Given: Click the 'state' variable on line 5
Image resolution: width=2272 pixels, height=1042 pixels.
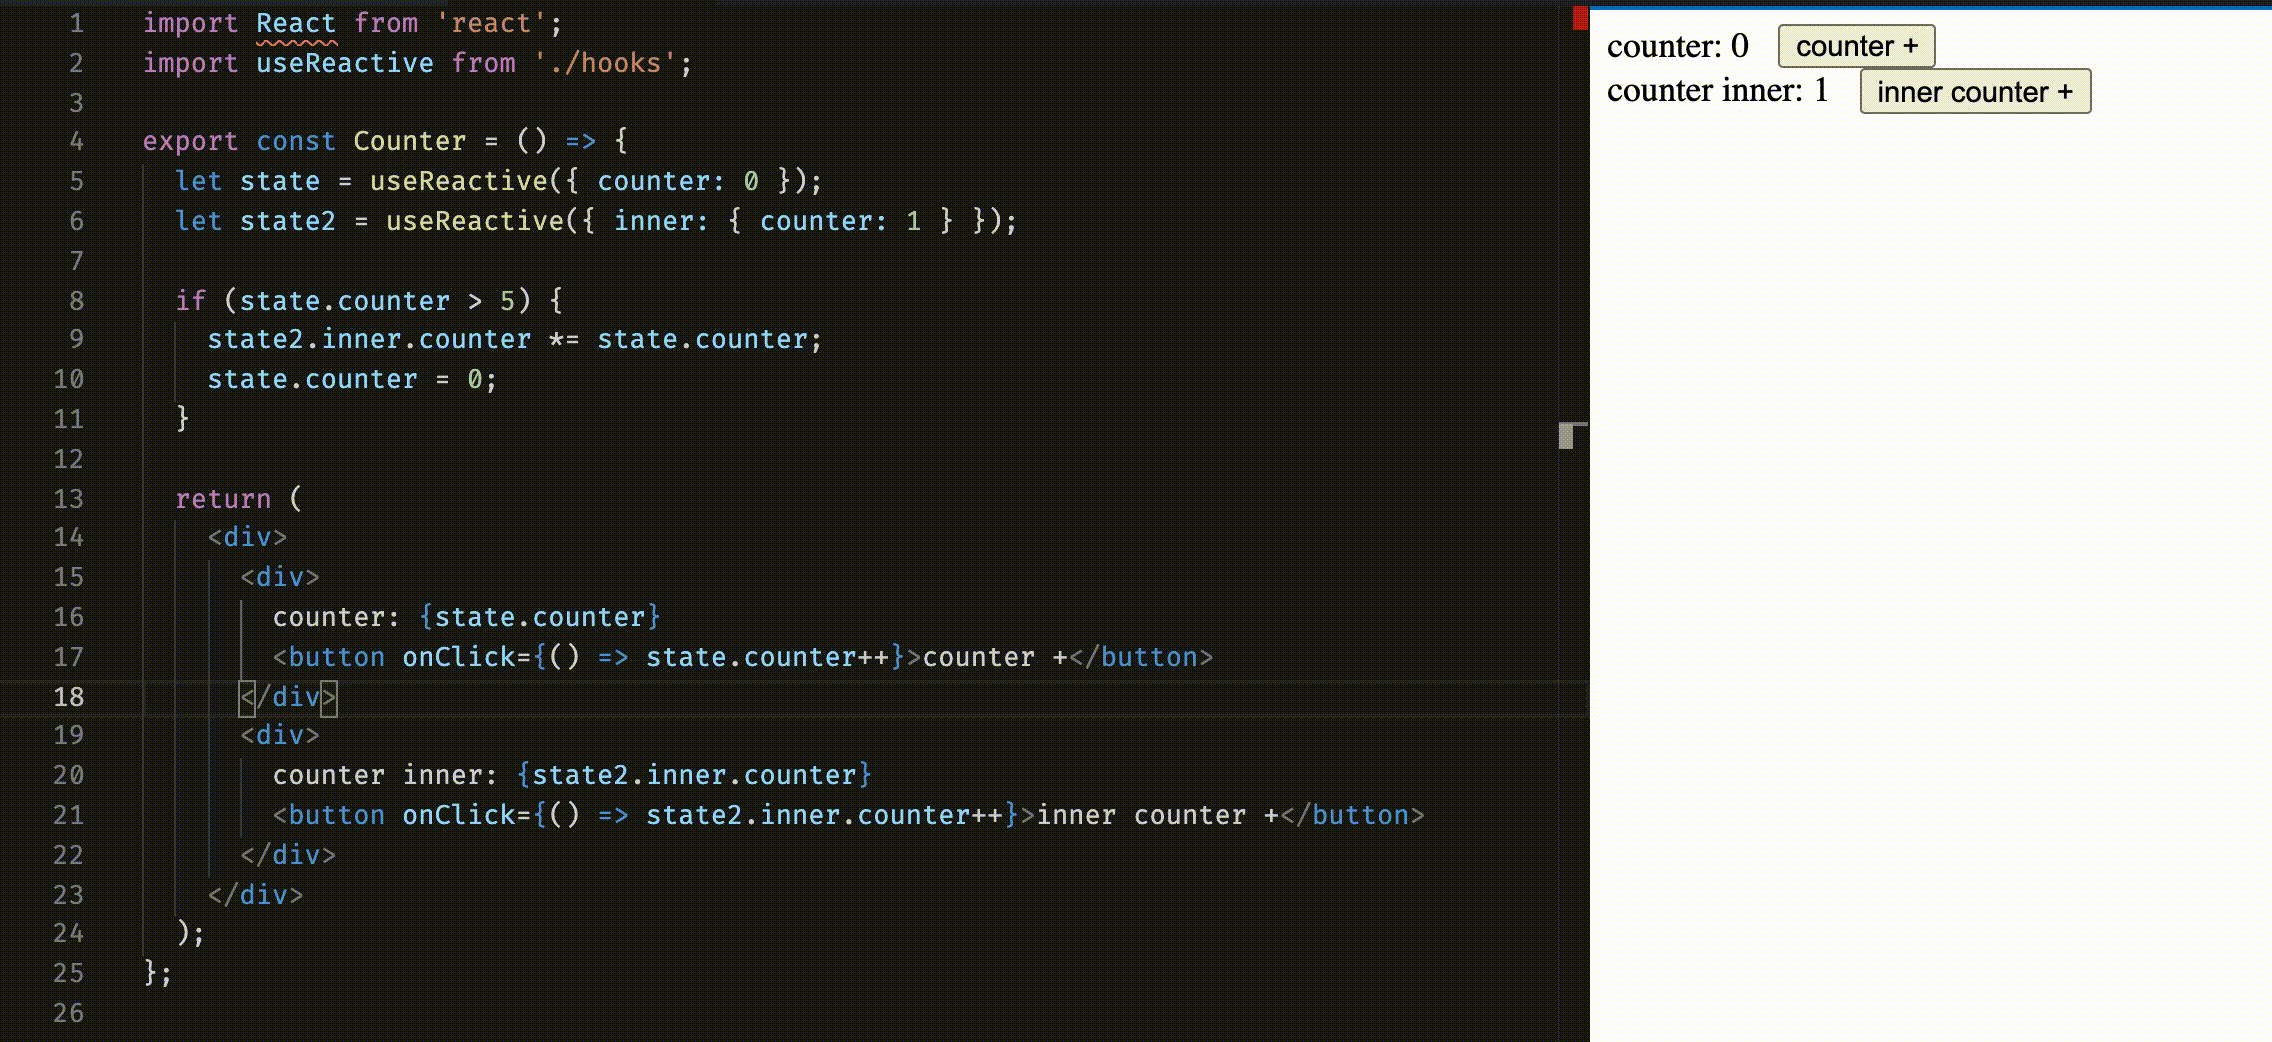Looking at the screenshot, I should pos(280,181).
